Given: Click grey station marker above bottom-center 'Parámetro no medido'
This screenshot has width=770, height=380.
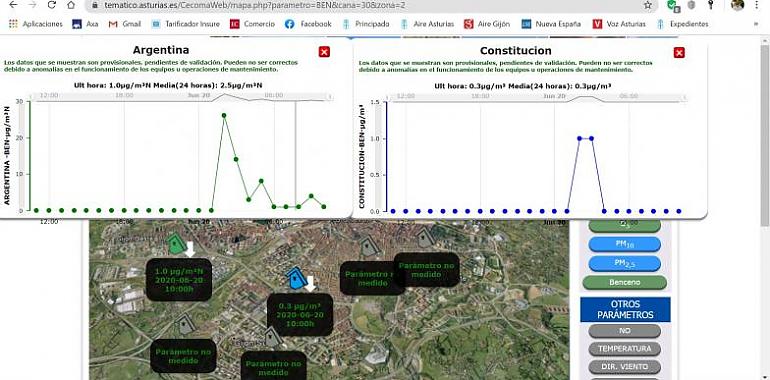Looking at the screenshot, I should point(272,337).
